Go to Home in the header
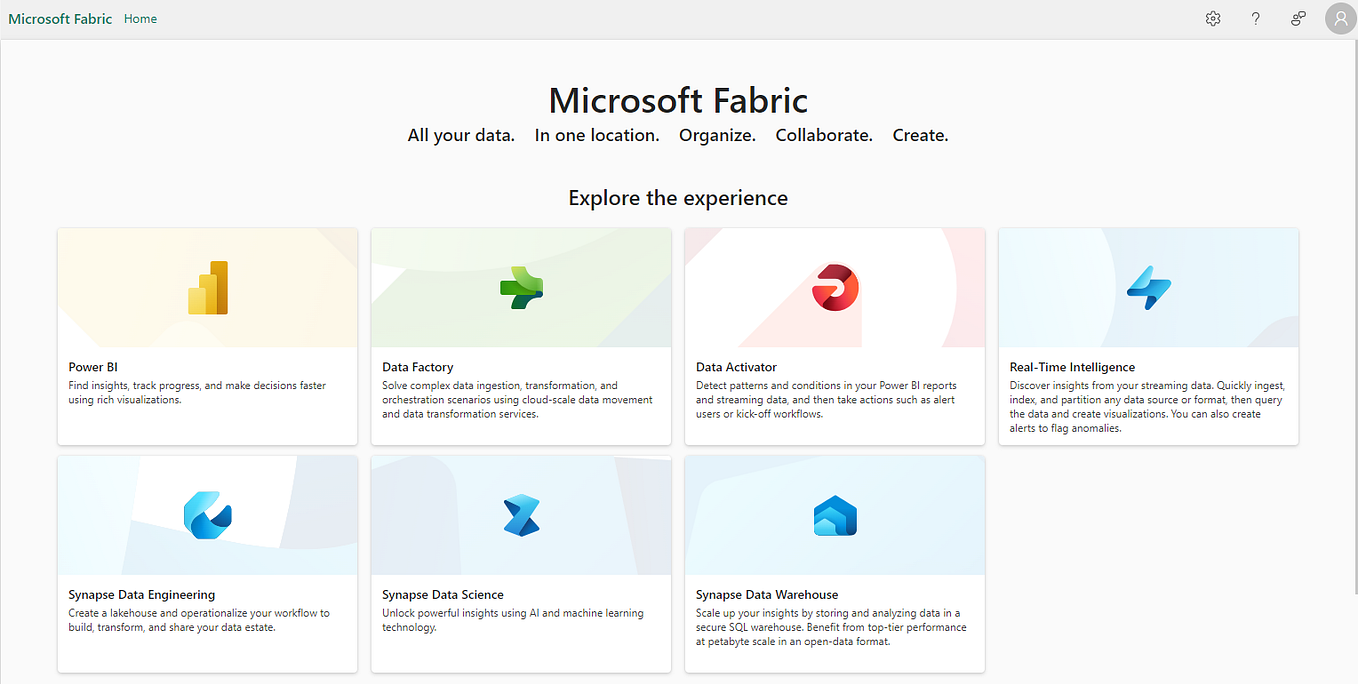 pyautogui.click(x=140, y=19)
